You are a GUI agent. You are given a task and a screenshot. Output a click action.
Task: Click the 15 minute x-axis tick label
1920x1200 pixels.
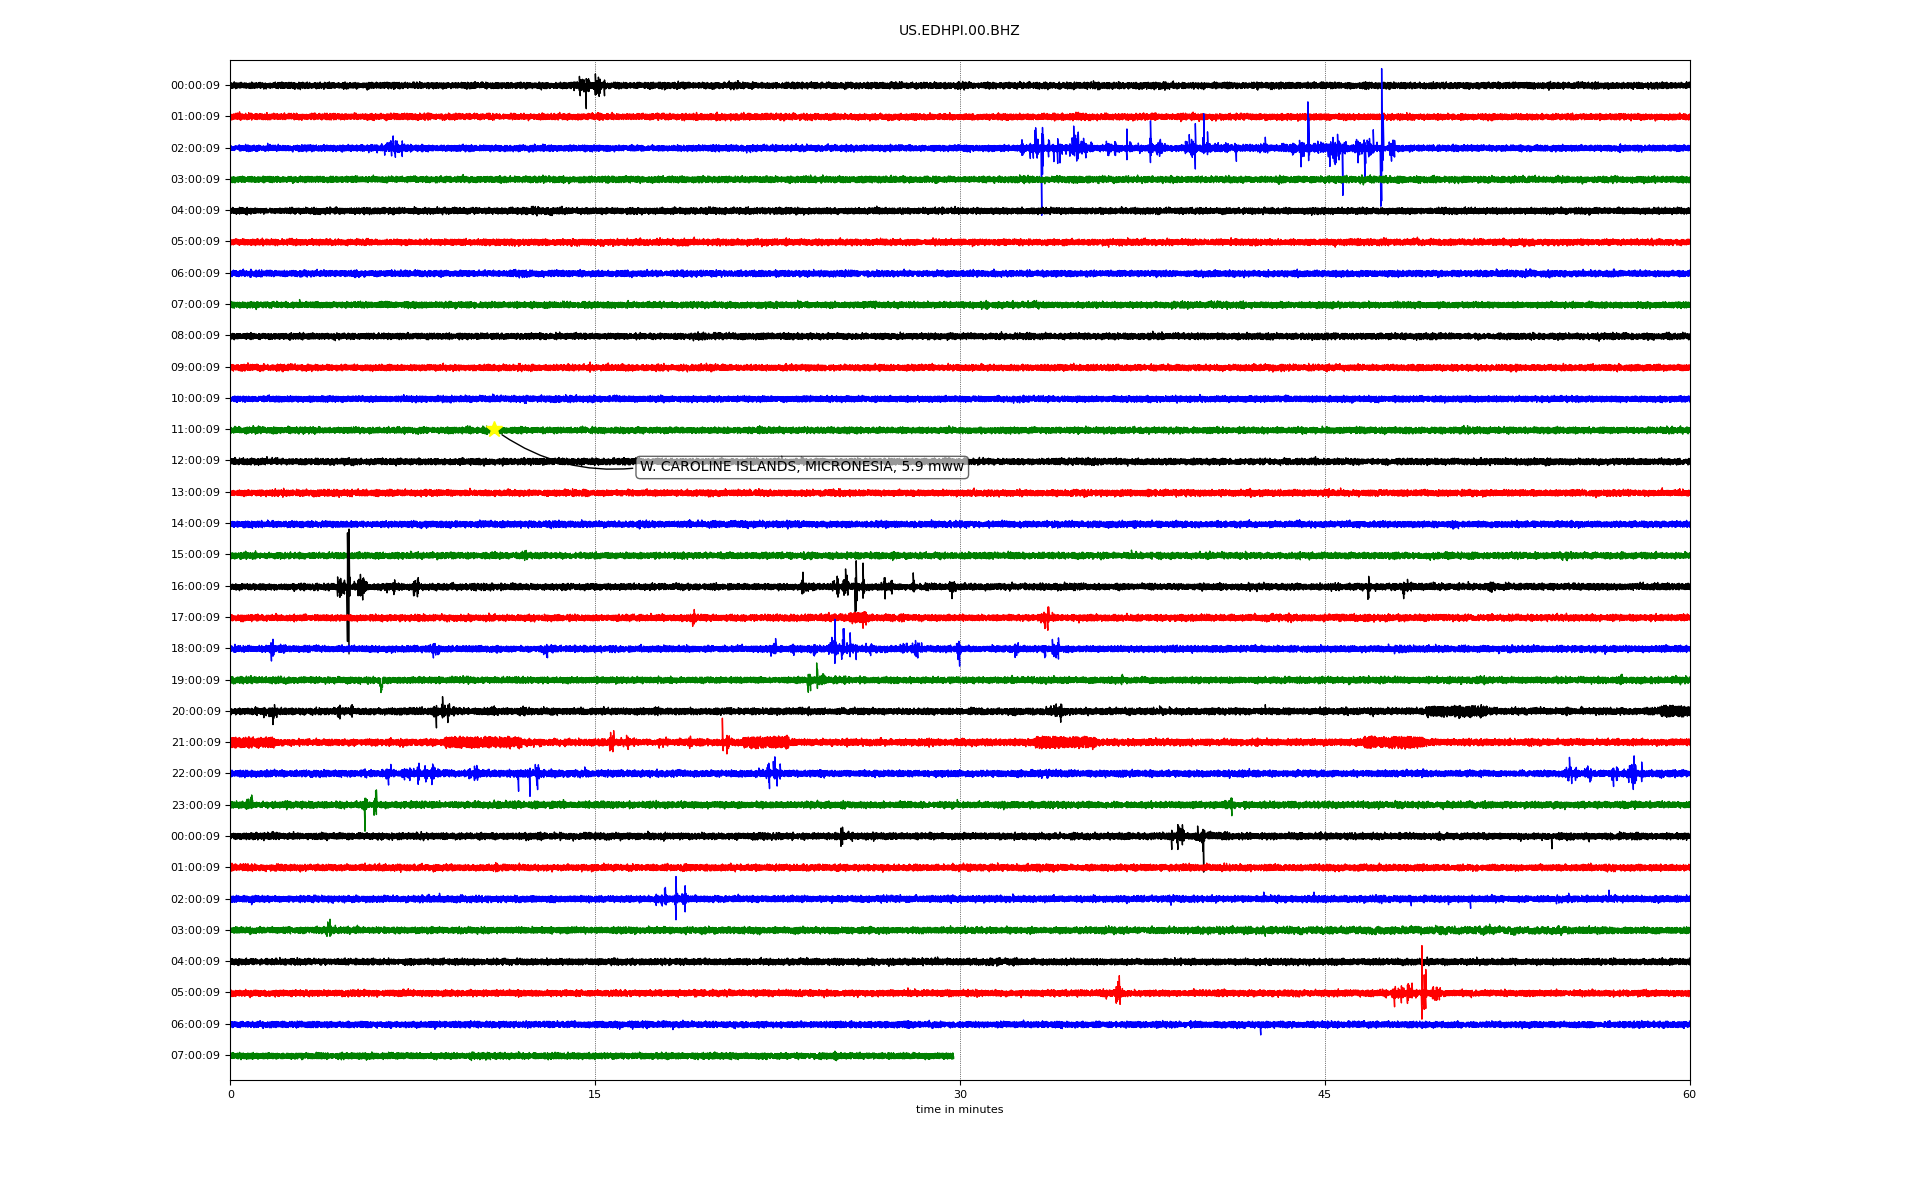(595, 1094)
